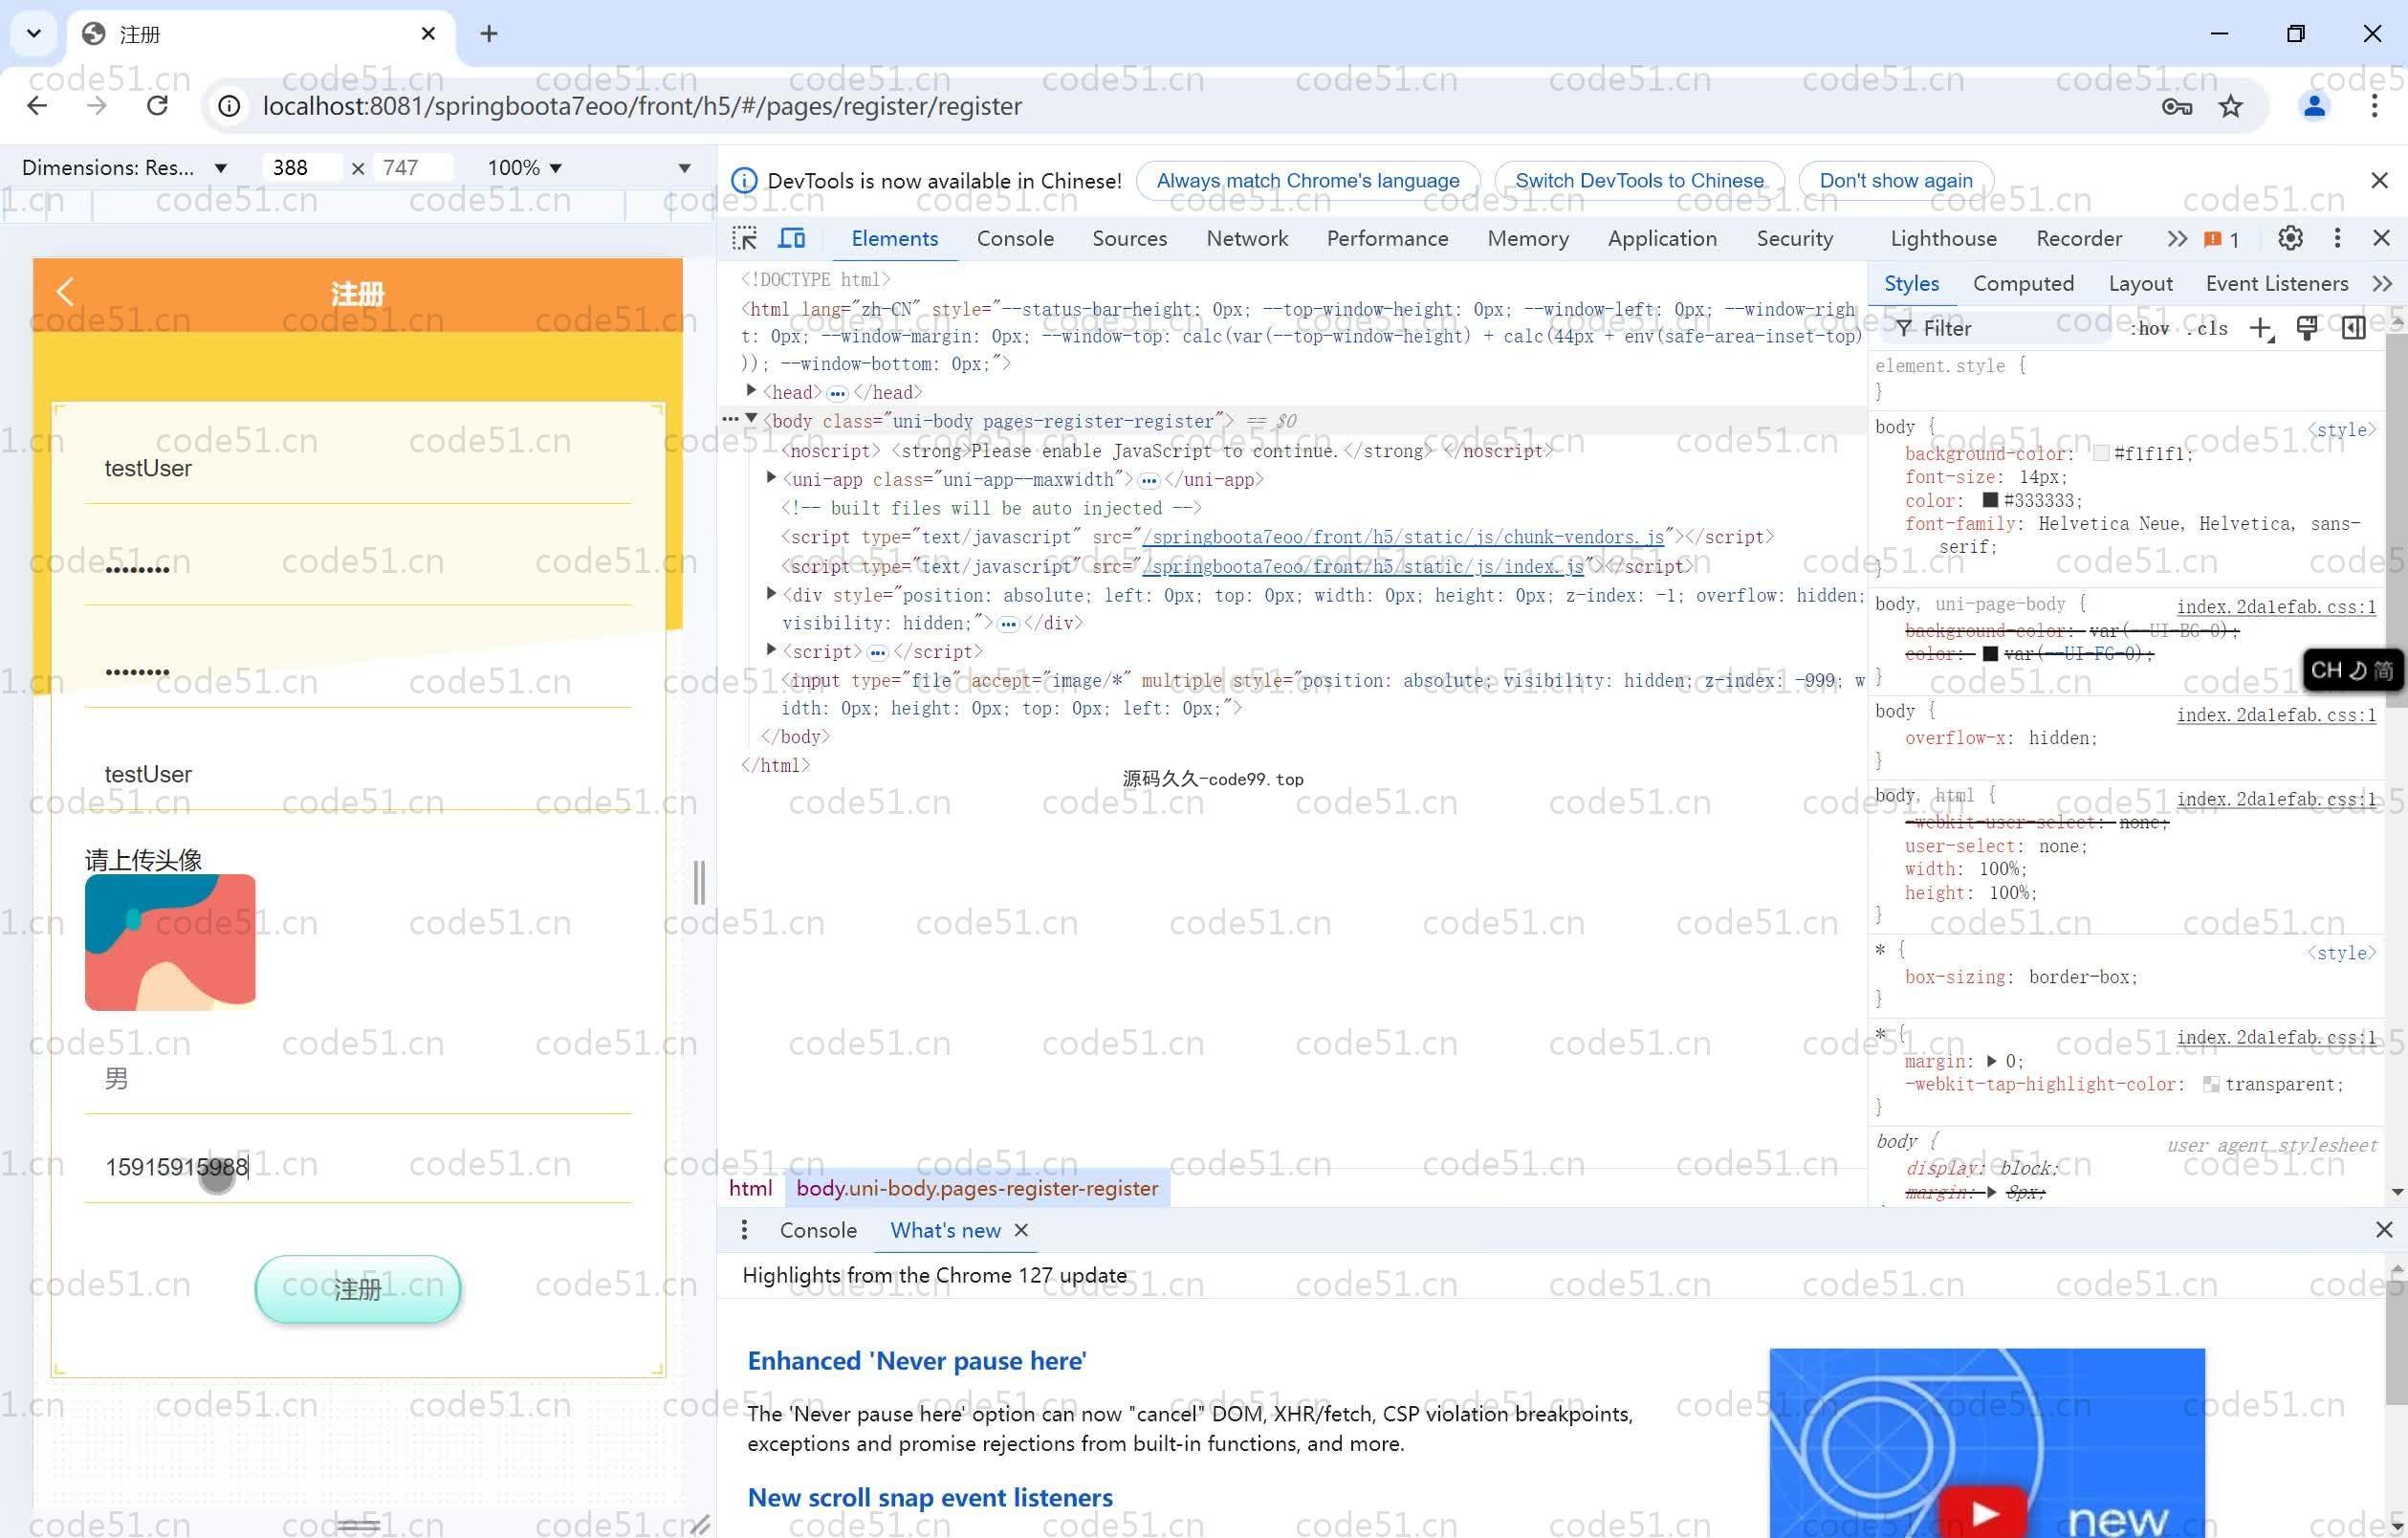Show more Styles pane tabs with the chevron

click(2382, 285)
